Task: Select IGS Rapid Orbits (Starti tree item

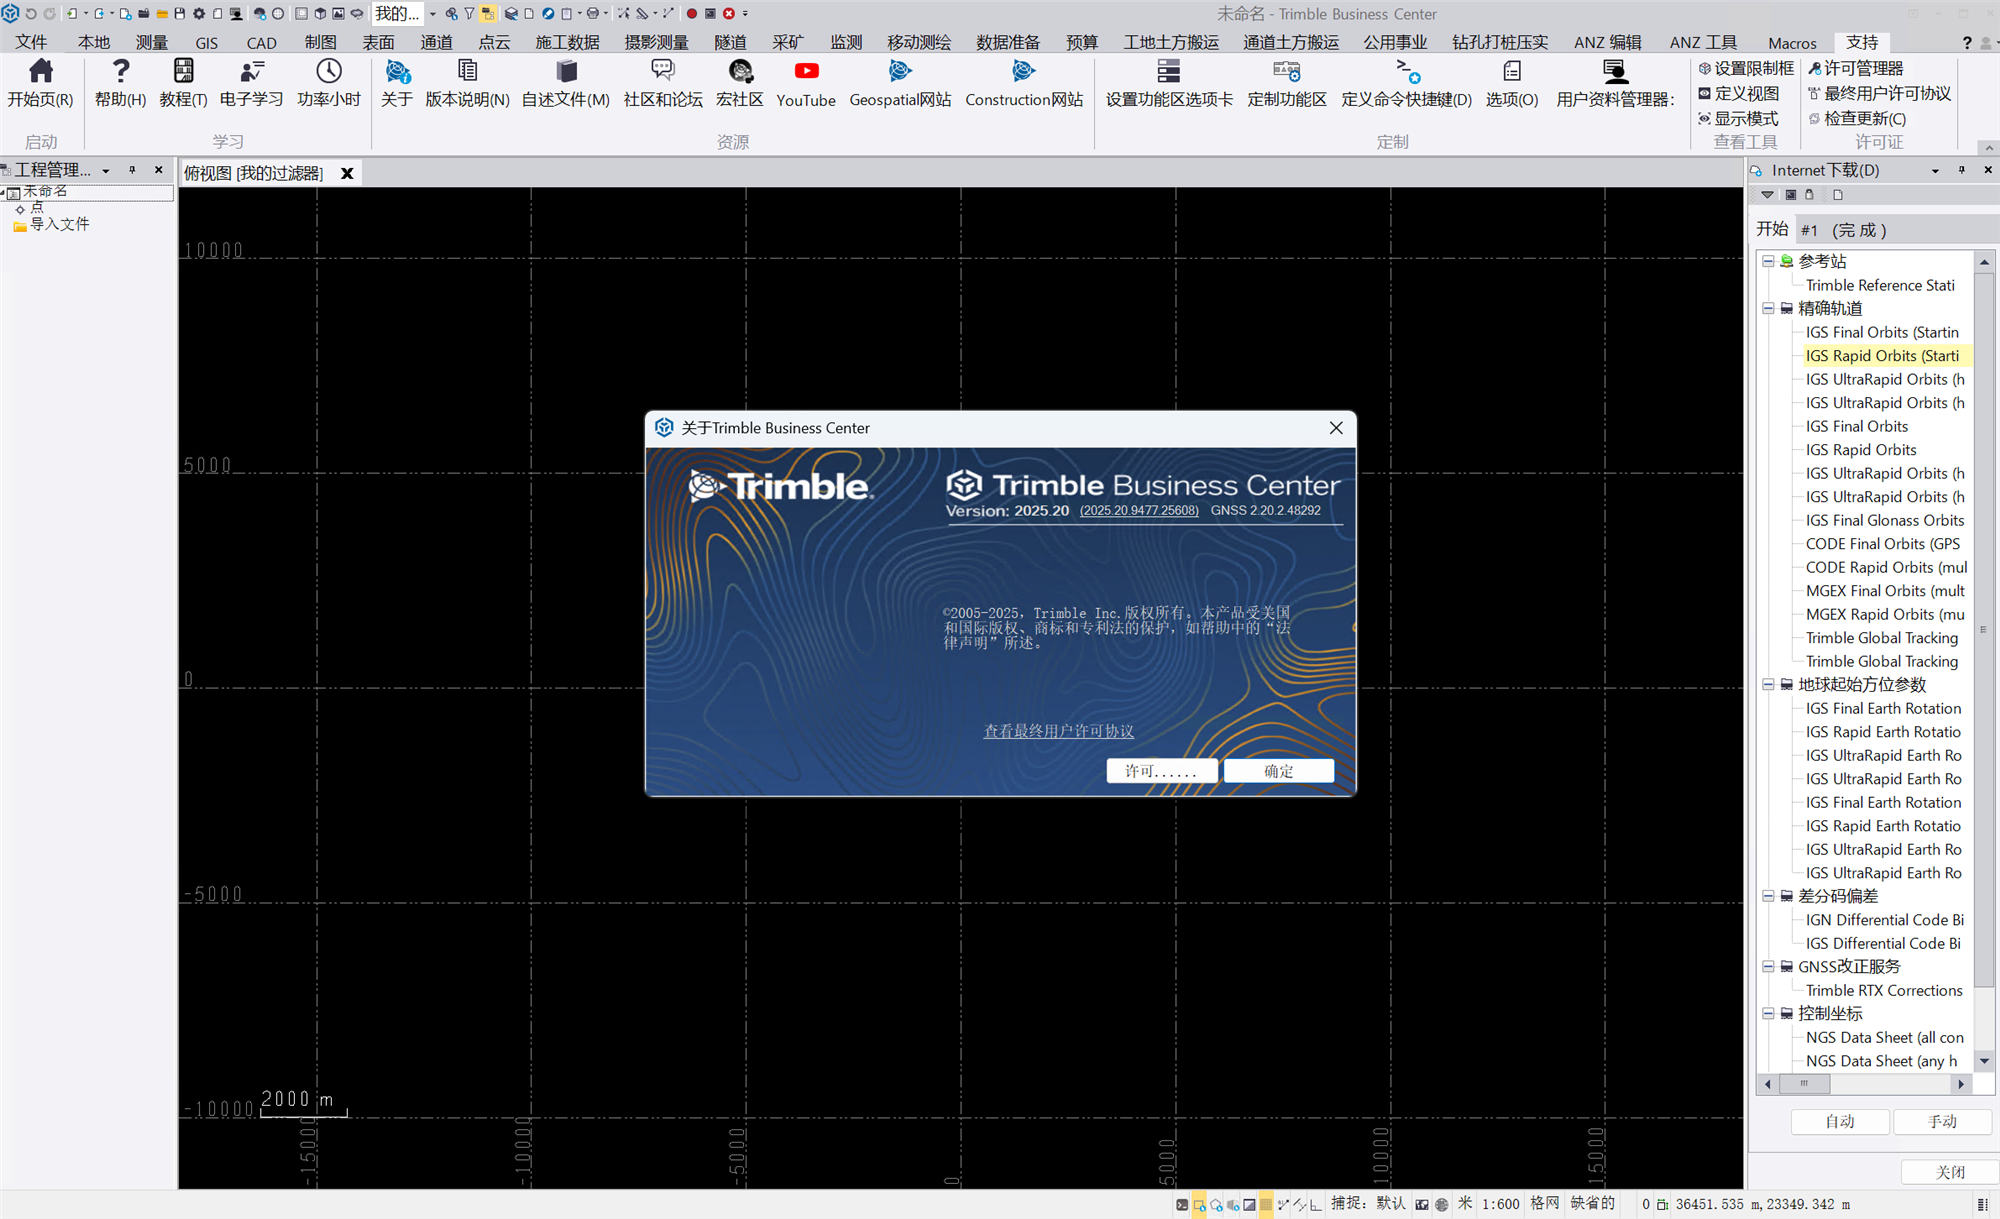Action: point(1882,355)
